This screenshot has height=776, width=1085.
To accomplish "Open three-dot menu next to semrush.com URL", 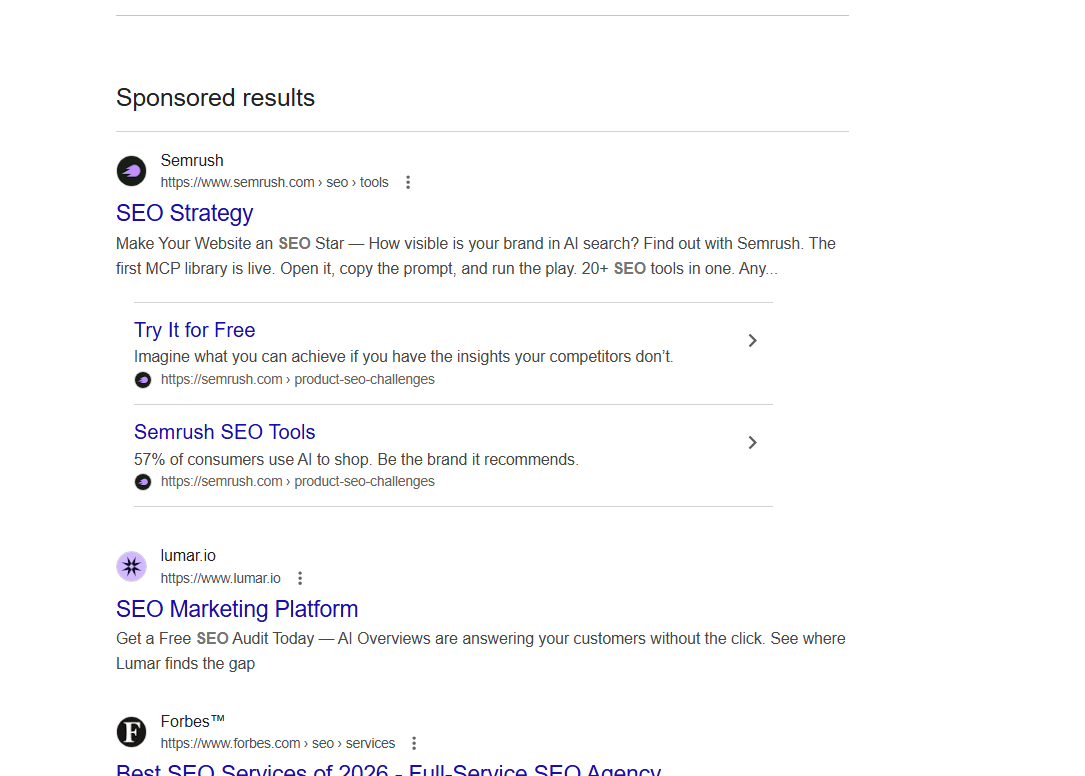I will pyautogui.click(x=408, y=182).
